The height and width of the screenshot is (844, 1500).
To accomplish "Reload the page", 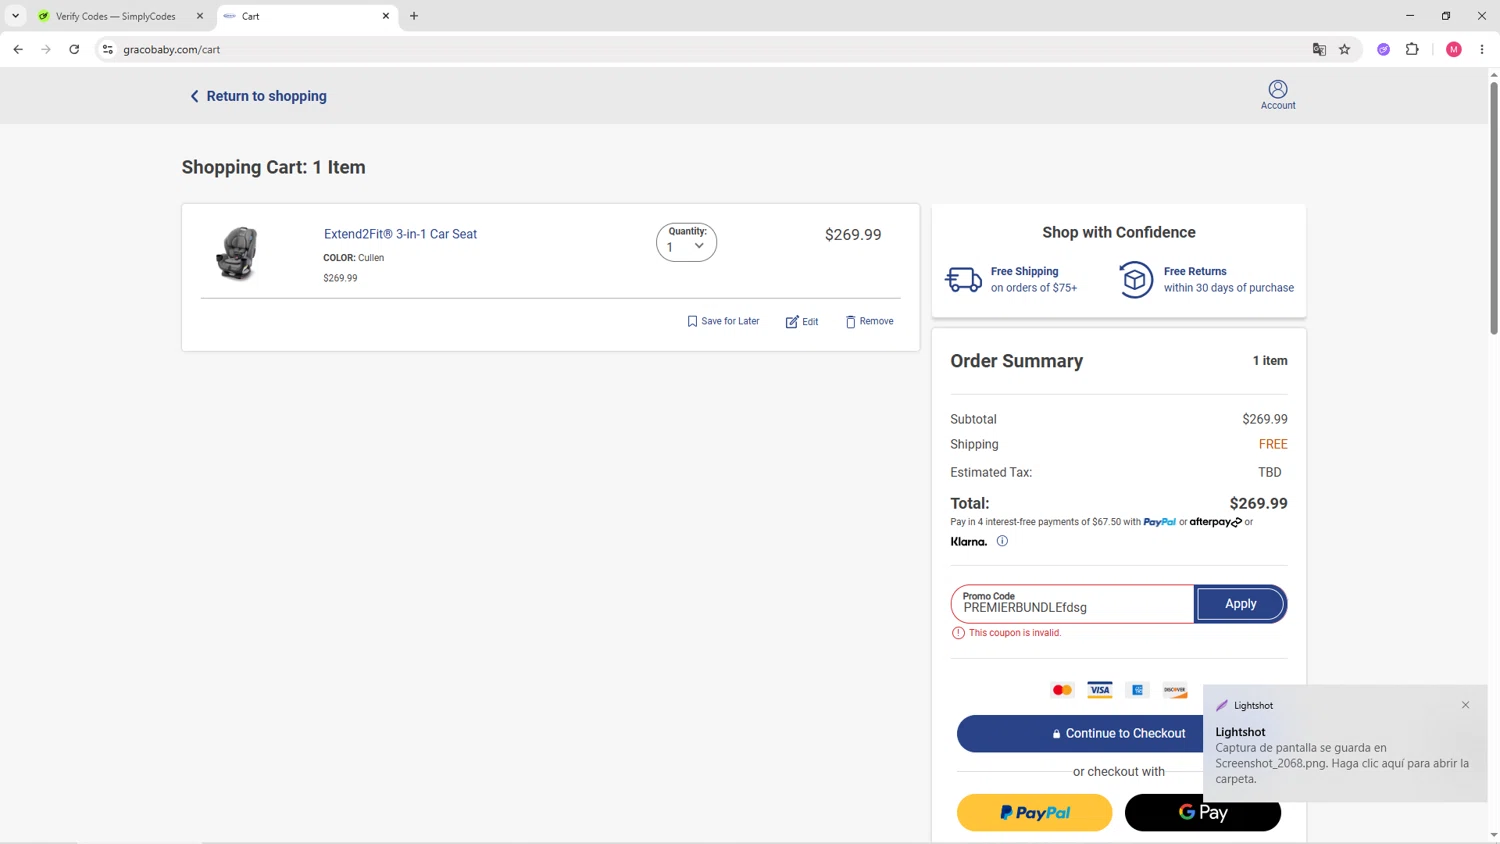I will (x=74, y=49).
